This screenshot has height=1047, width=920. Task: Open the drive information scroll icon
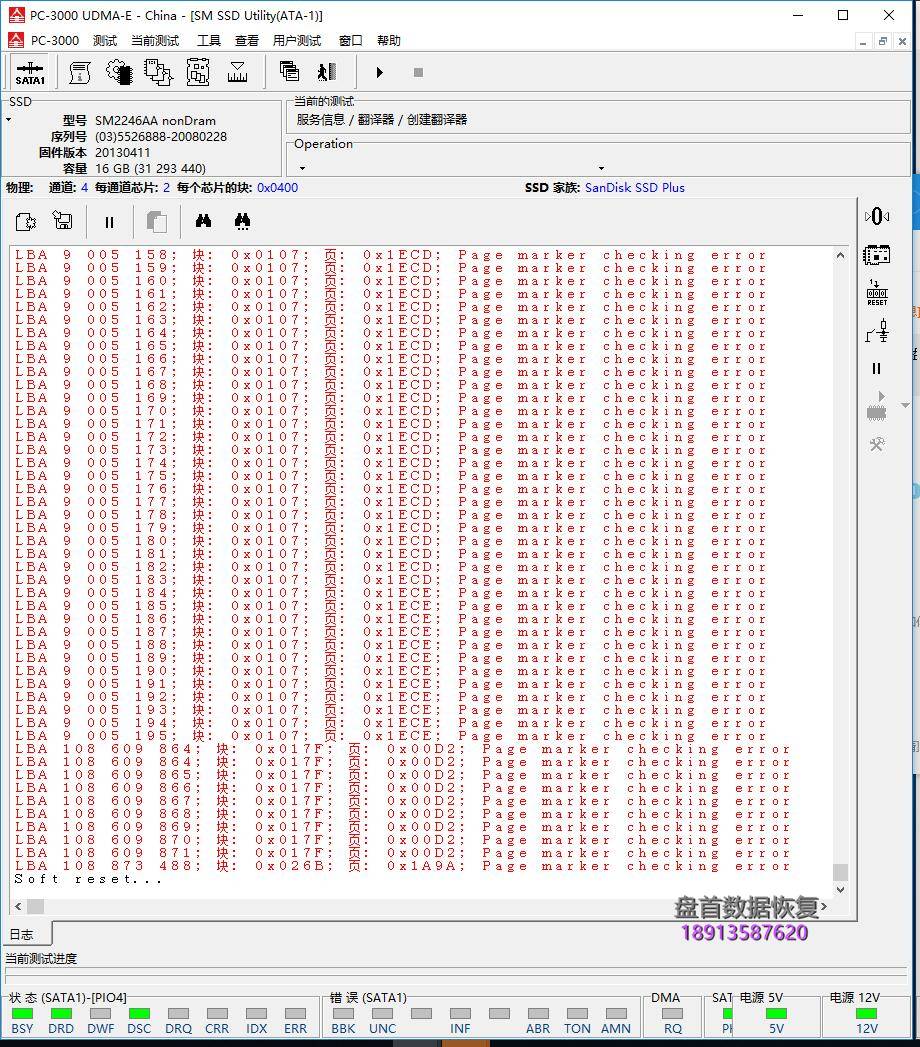80,72
